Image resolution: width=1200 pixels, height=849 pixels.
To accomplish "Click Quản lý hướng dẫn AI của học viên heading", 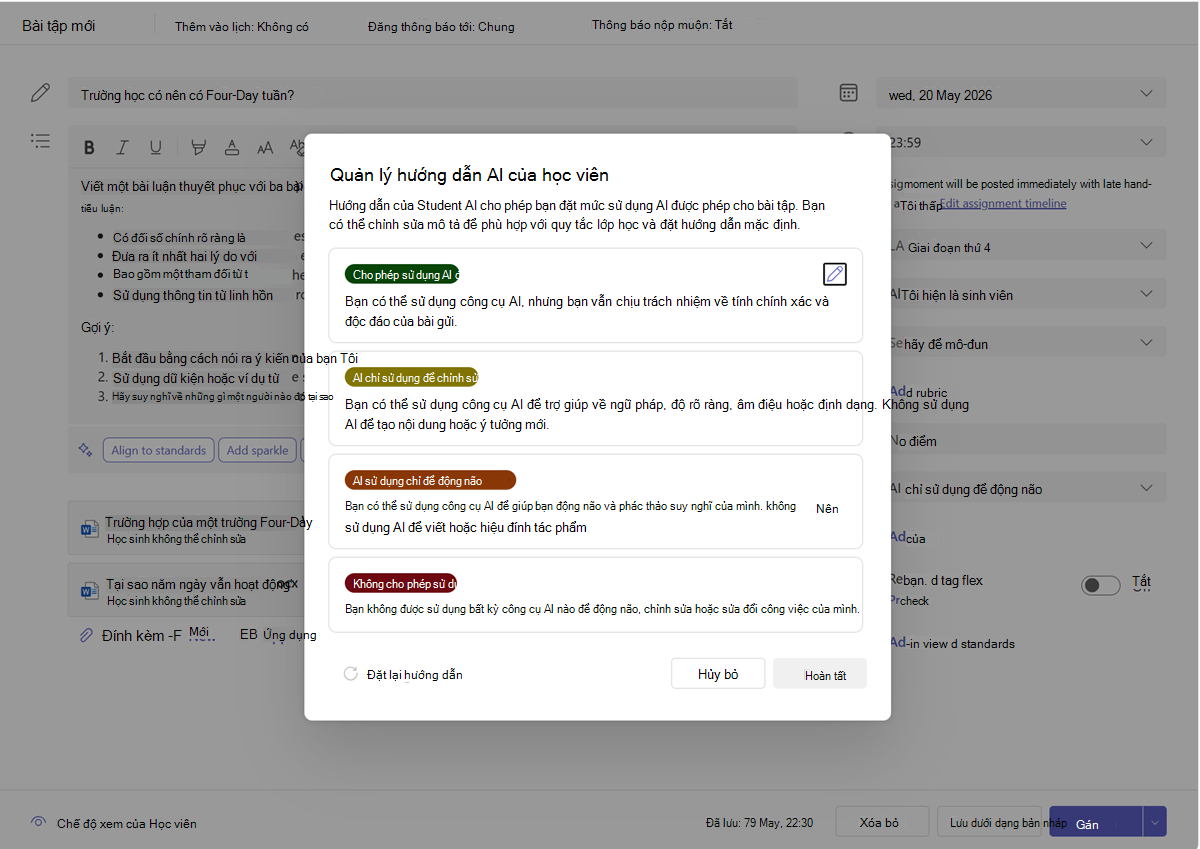I will pos(469,175).
